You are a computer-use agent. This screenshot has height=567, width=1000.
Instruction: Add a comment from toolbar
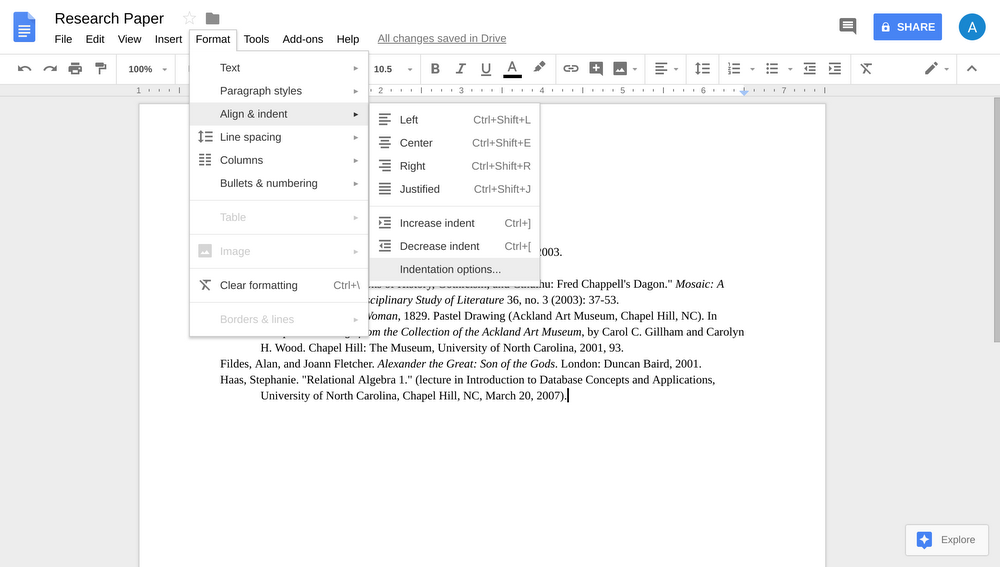(596, 68)
